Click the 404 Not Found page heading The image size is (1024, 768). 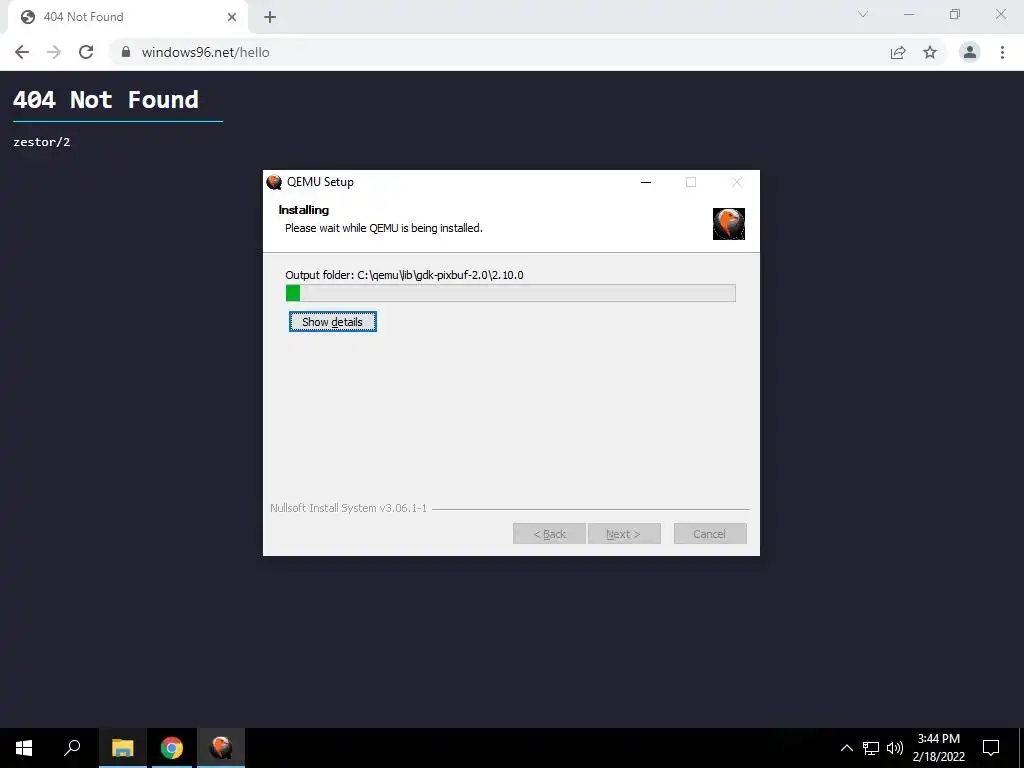(106, 100)
